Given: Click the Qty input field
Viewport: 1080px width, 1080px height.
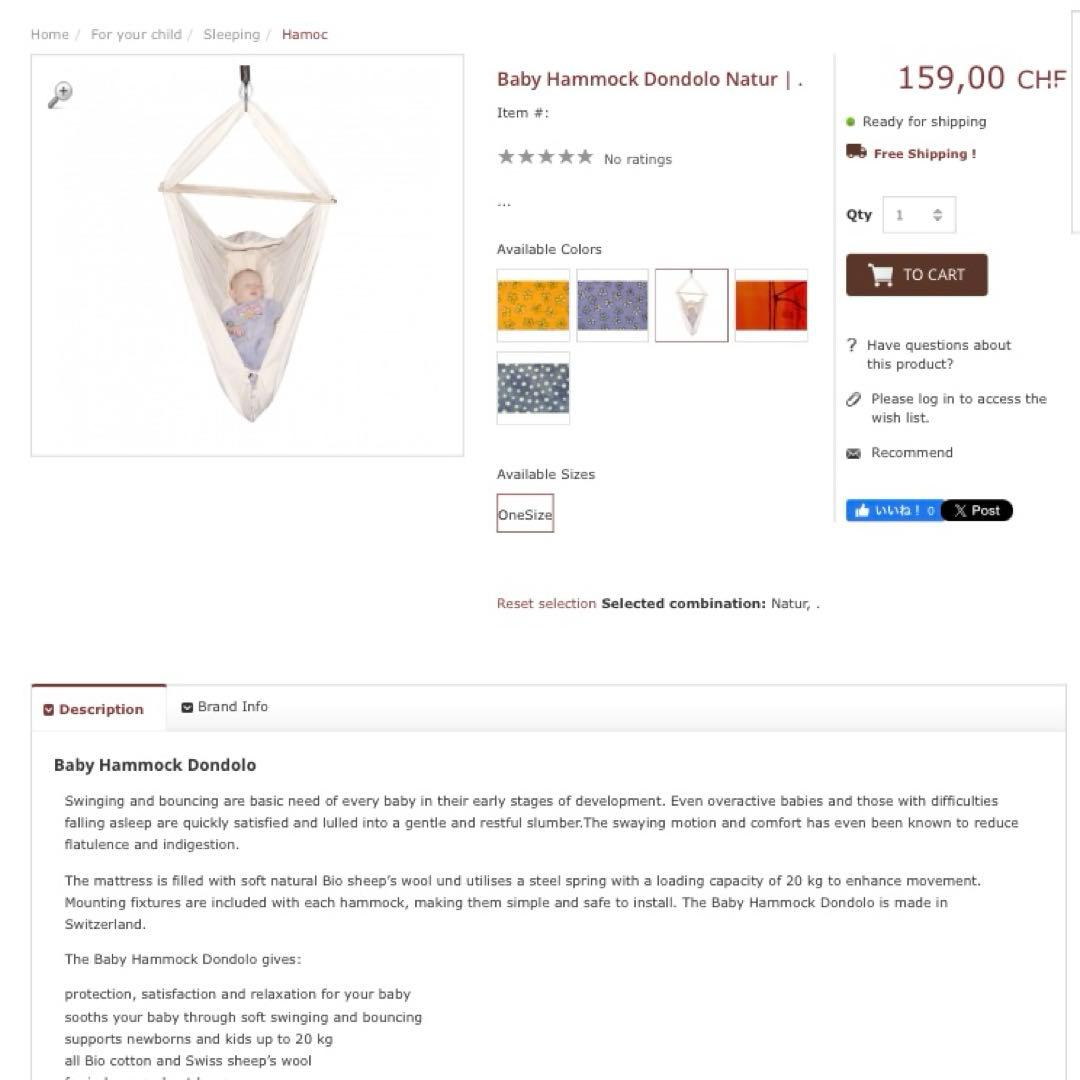Looking at the screenshot, I should point(905,215).
